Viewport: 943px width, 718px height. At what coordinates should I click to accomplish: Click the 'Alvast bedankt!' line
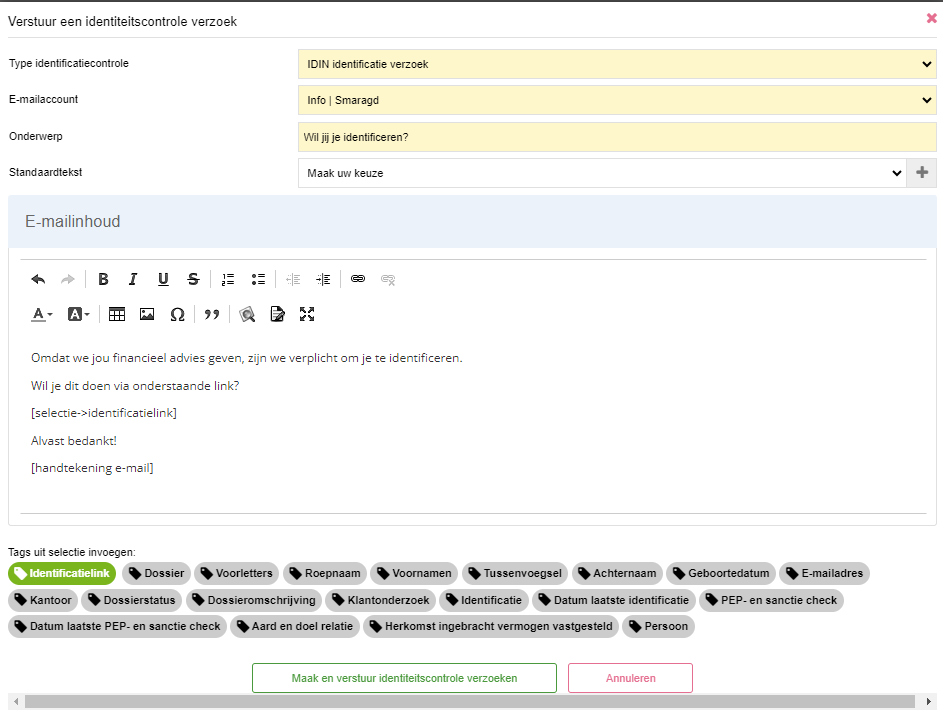pyautogui.click(x=74, y=441)
